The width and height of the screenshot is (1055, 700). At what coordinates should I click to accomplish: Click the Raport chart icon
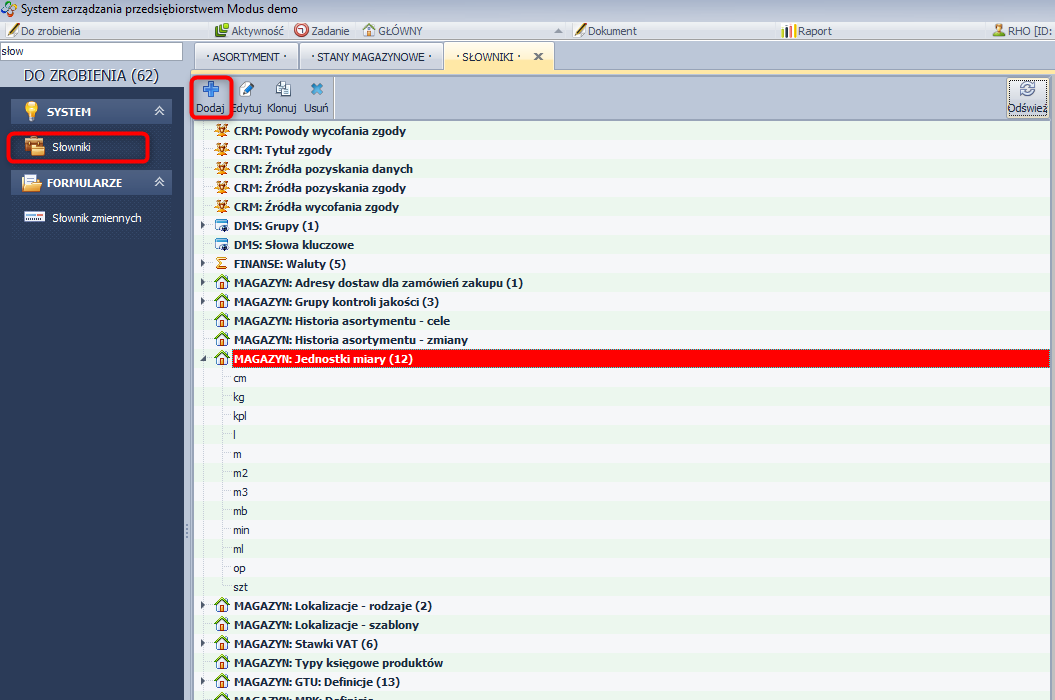(x=788, y=31)
